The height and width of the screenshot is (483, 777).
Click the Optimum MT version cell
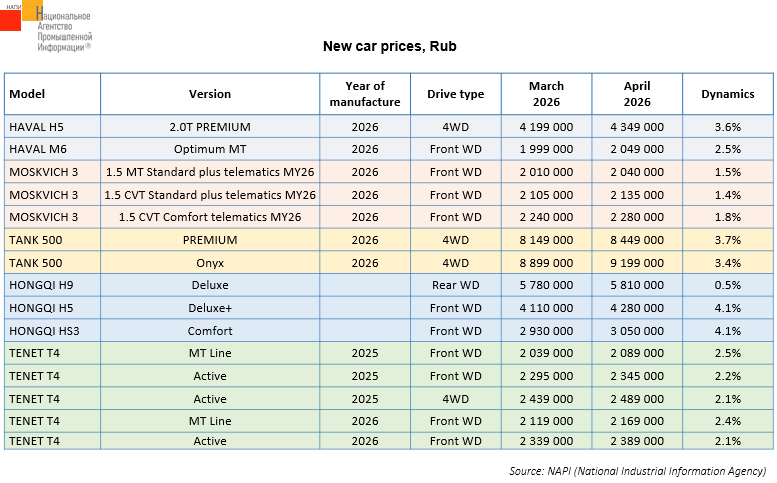[210, 149]
